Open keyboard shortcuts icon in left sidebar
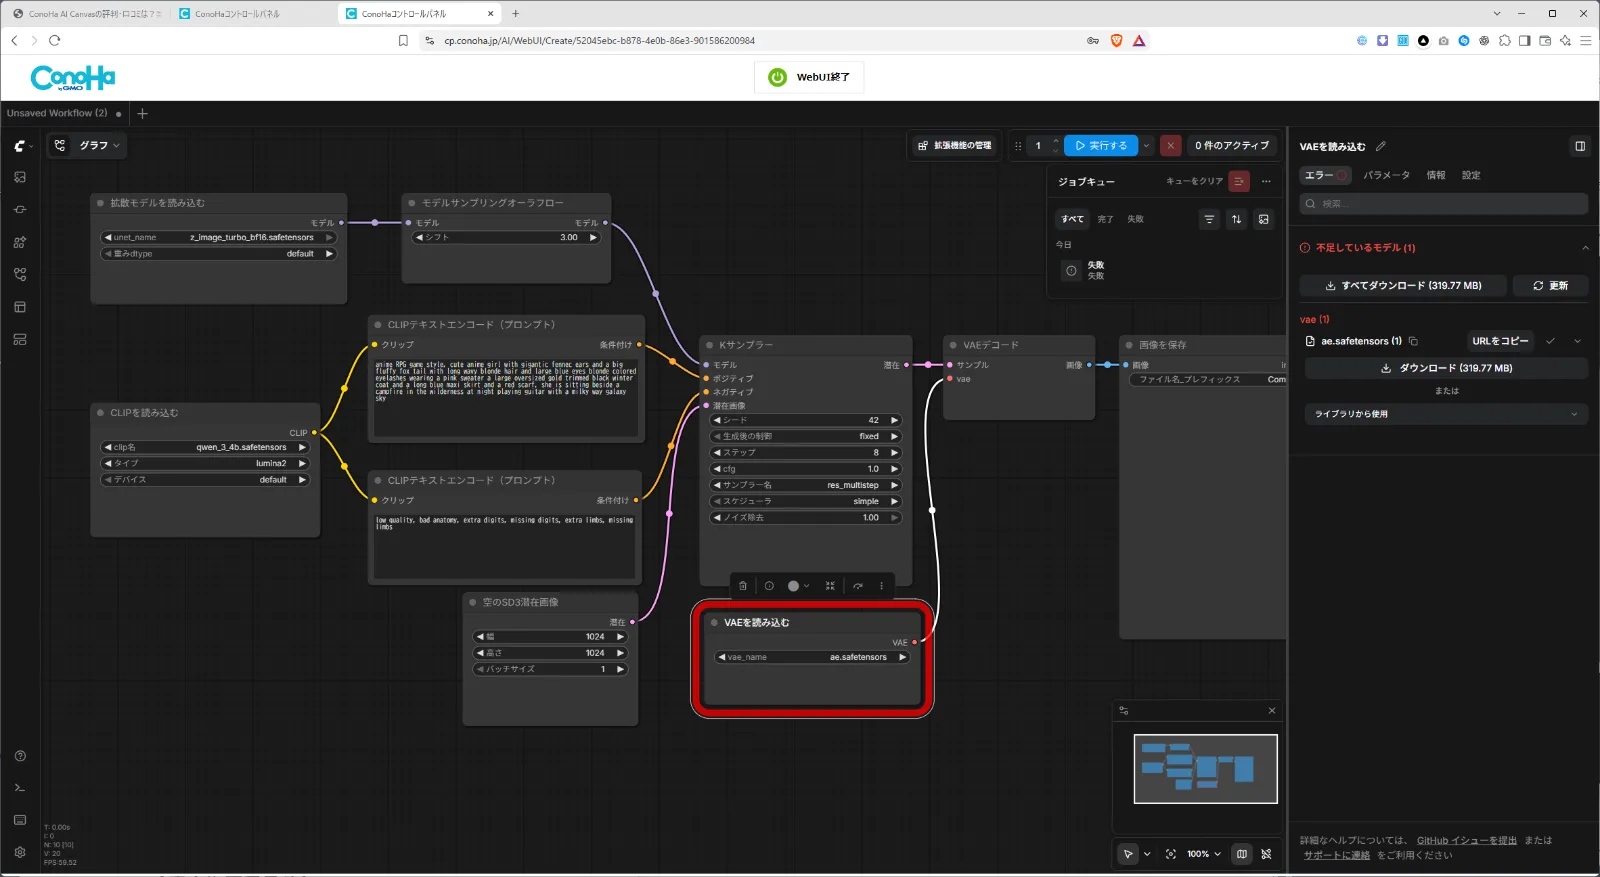Image resolution: width=1600 pixels, height=877 pixels. point(20,820)
